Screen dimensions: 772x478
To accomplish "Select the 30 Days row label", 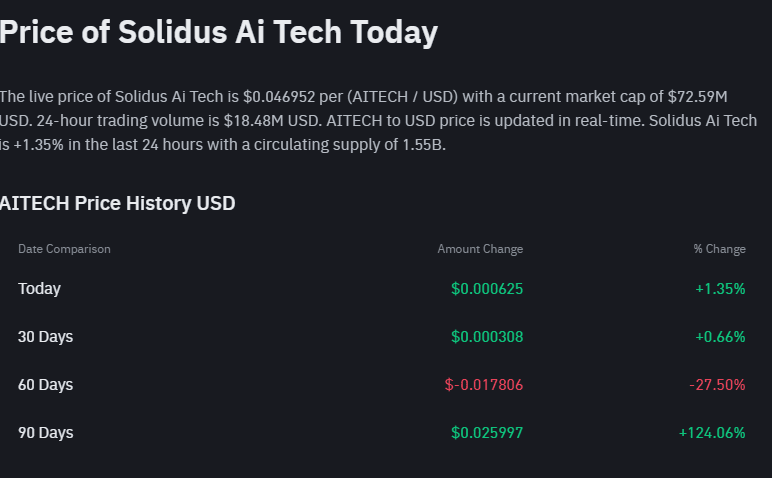I will [45, 337].
